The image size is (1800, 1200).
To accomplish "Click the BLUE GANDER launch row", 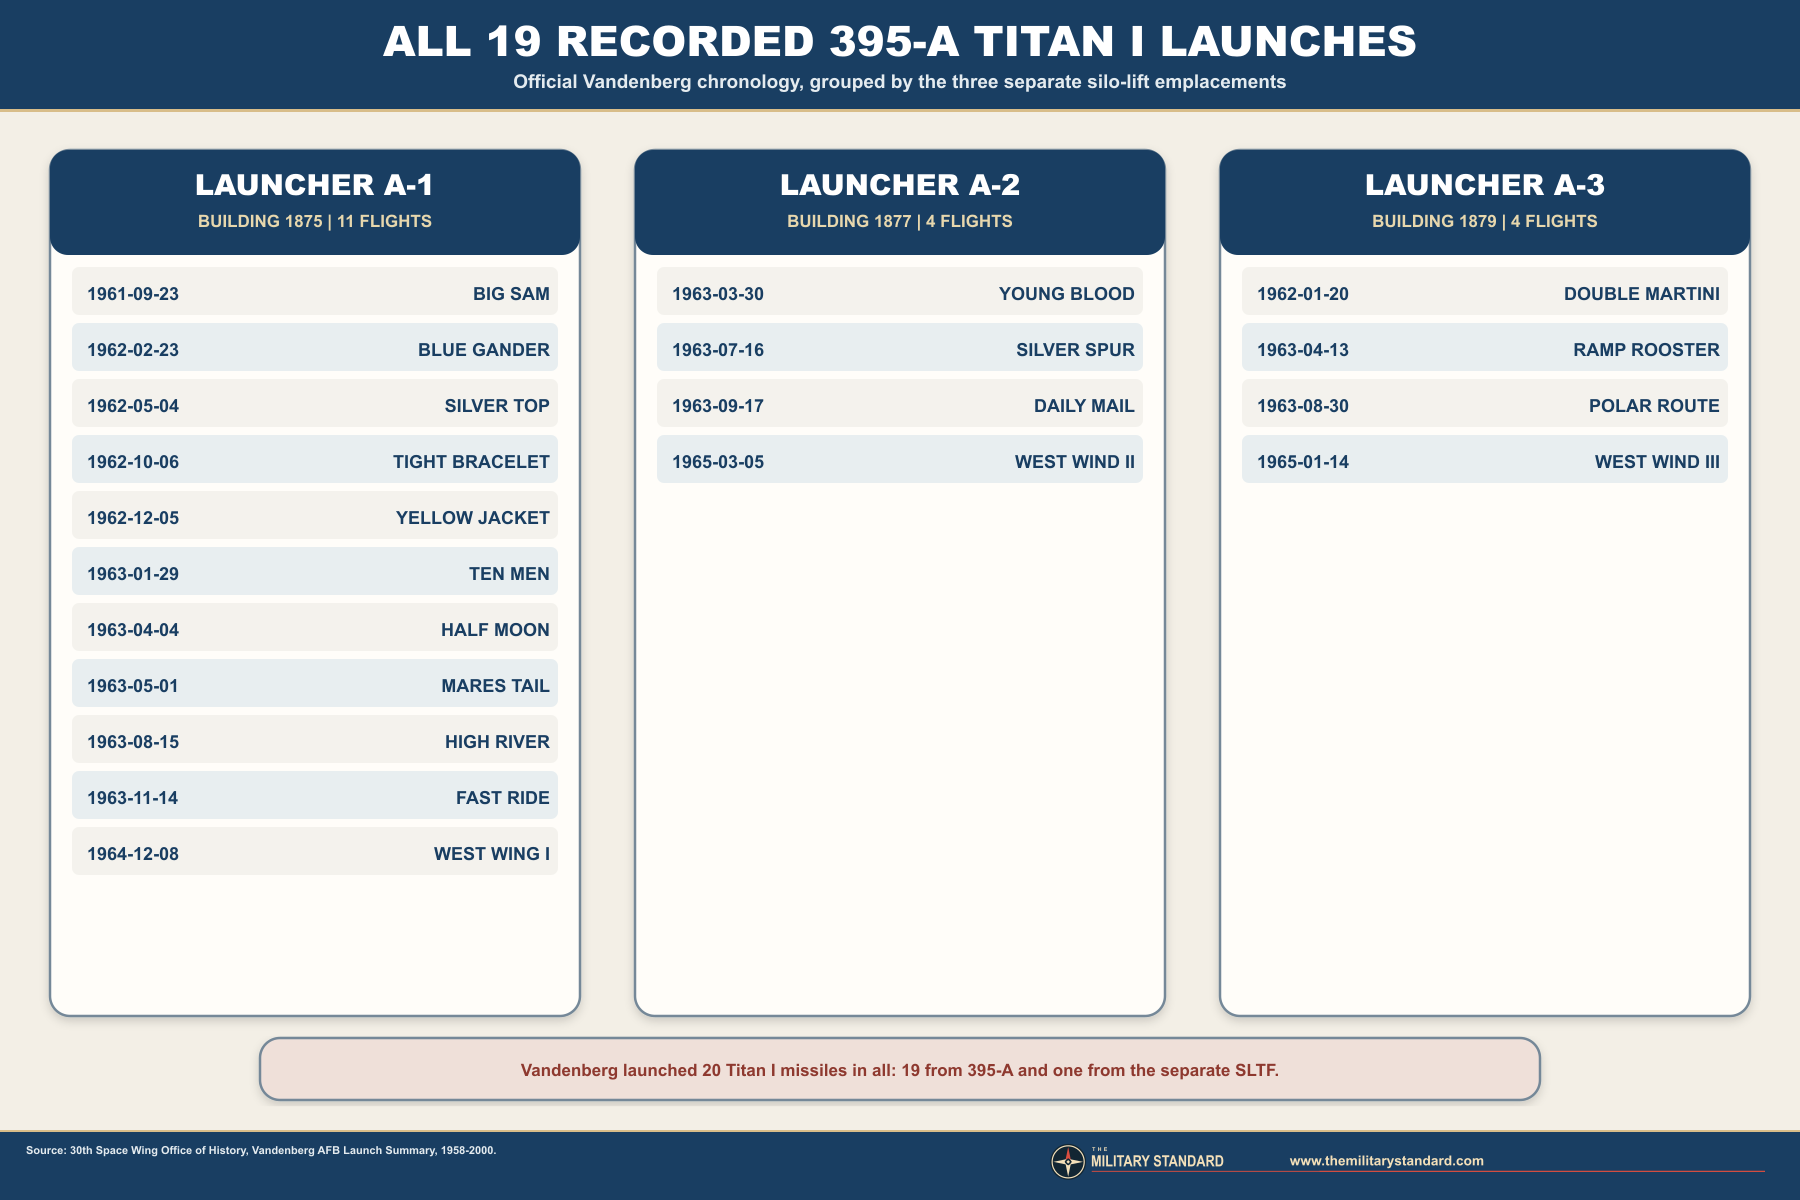I will (315, 347).
